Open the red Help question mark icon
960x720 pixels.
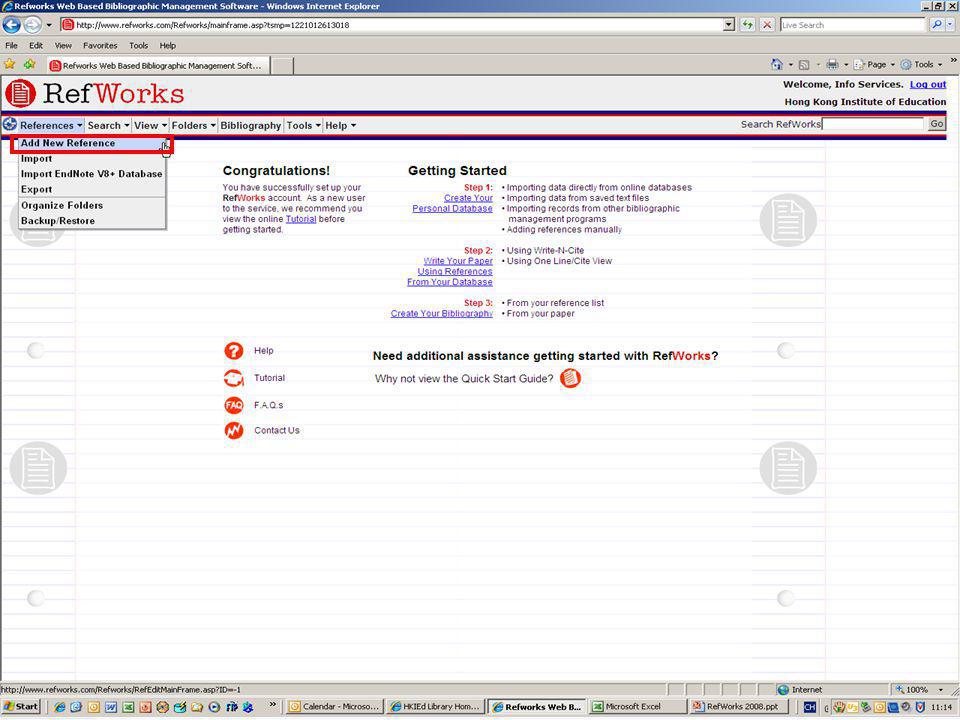(234, 351)
